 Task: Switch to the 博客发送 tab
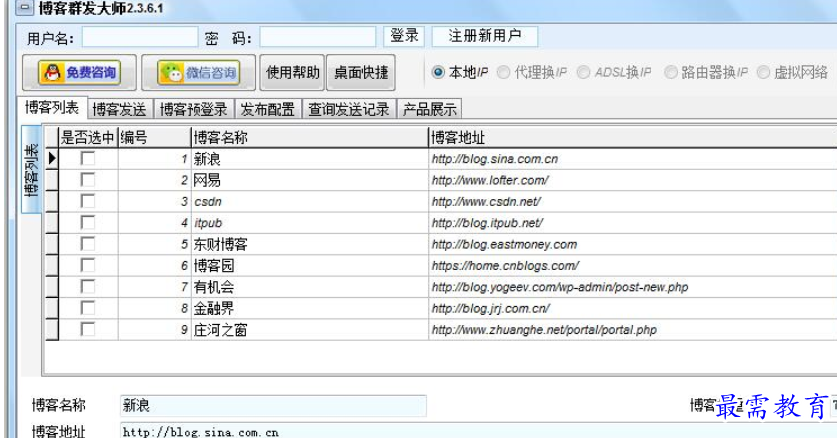pos(120,109)
